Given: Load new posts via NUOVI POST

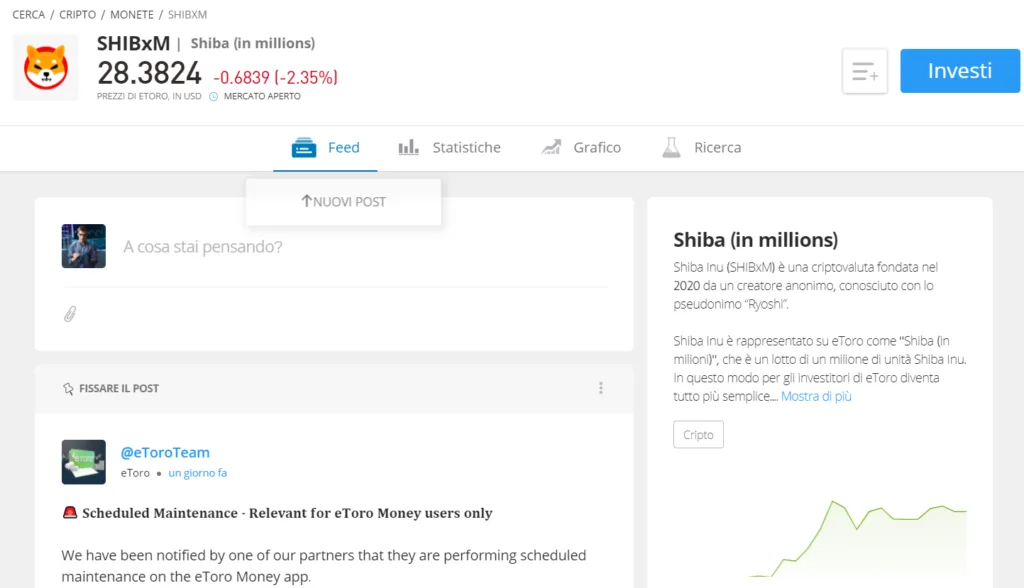Looking at the screenshot, I should pos(344,202).
